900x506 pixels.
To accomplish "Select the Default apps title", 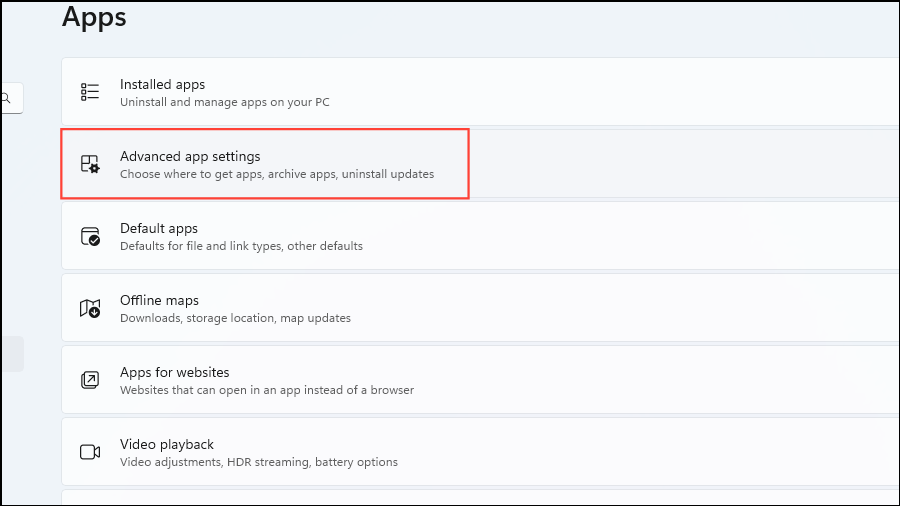I will click(x=159, y=228).
